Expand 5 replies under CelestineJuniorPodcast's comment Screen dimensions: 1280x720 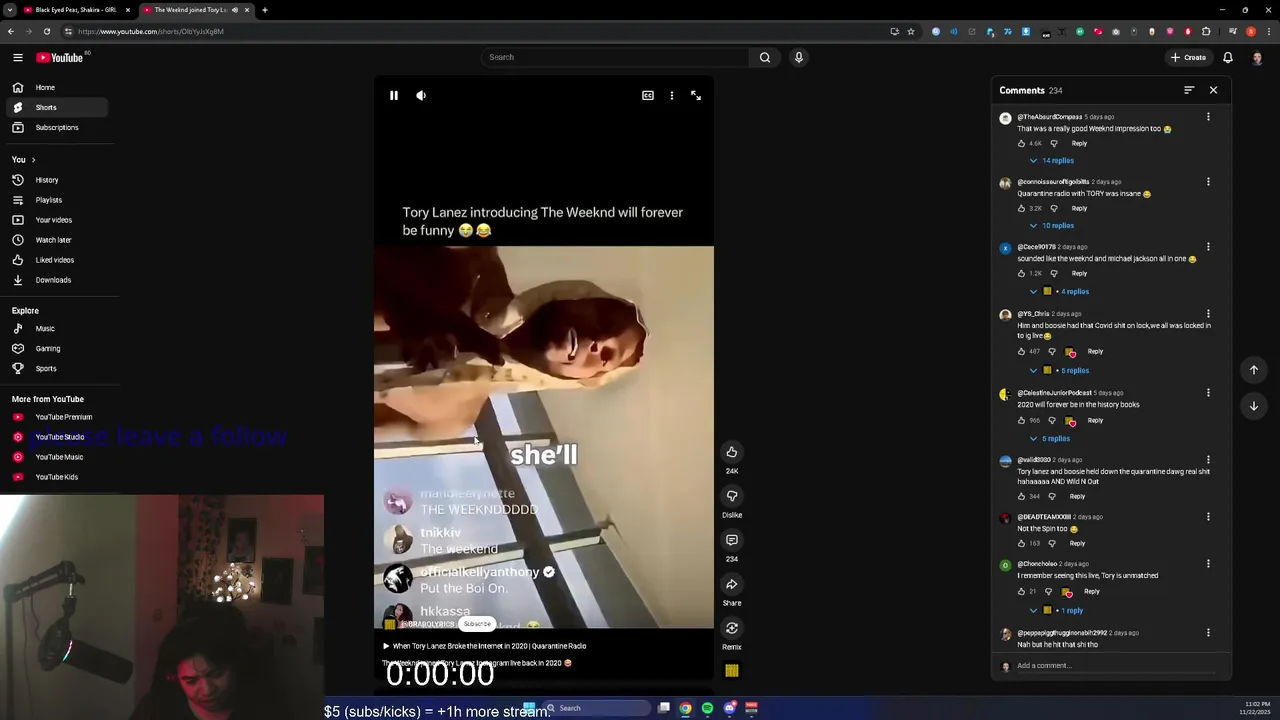tap(1050, 438)
